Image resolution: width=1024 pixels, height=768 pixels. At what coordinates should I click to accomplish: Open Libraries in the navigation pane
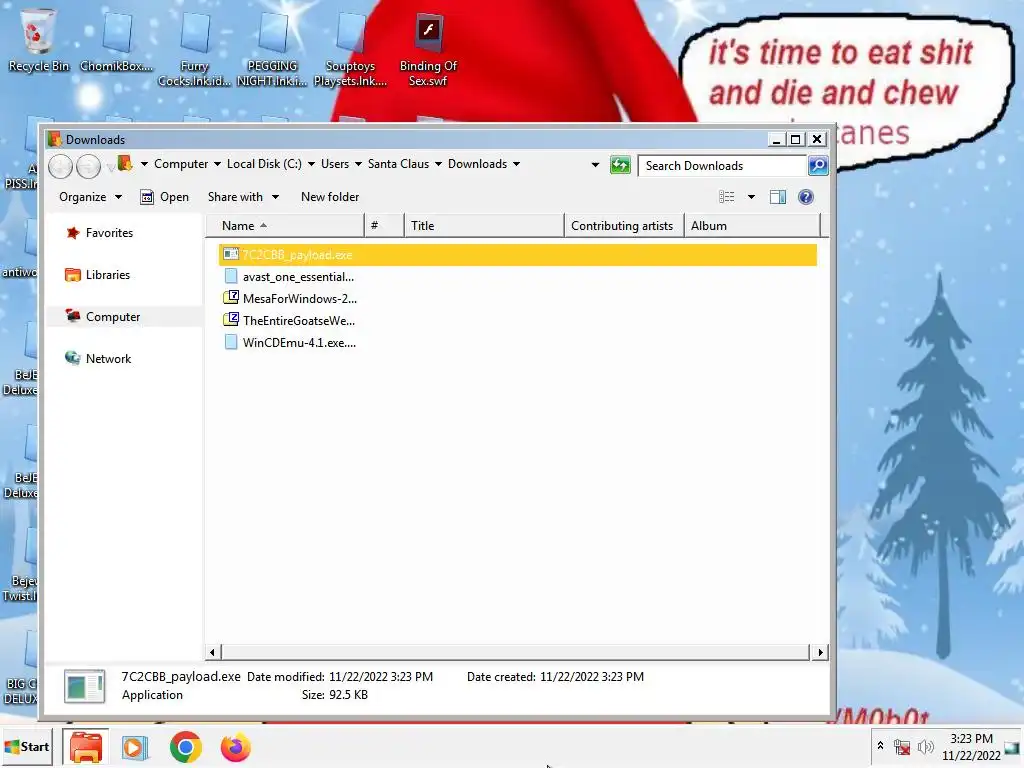98,275
